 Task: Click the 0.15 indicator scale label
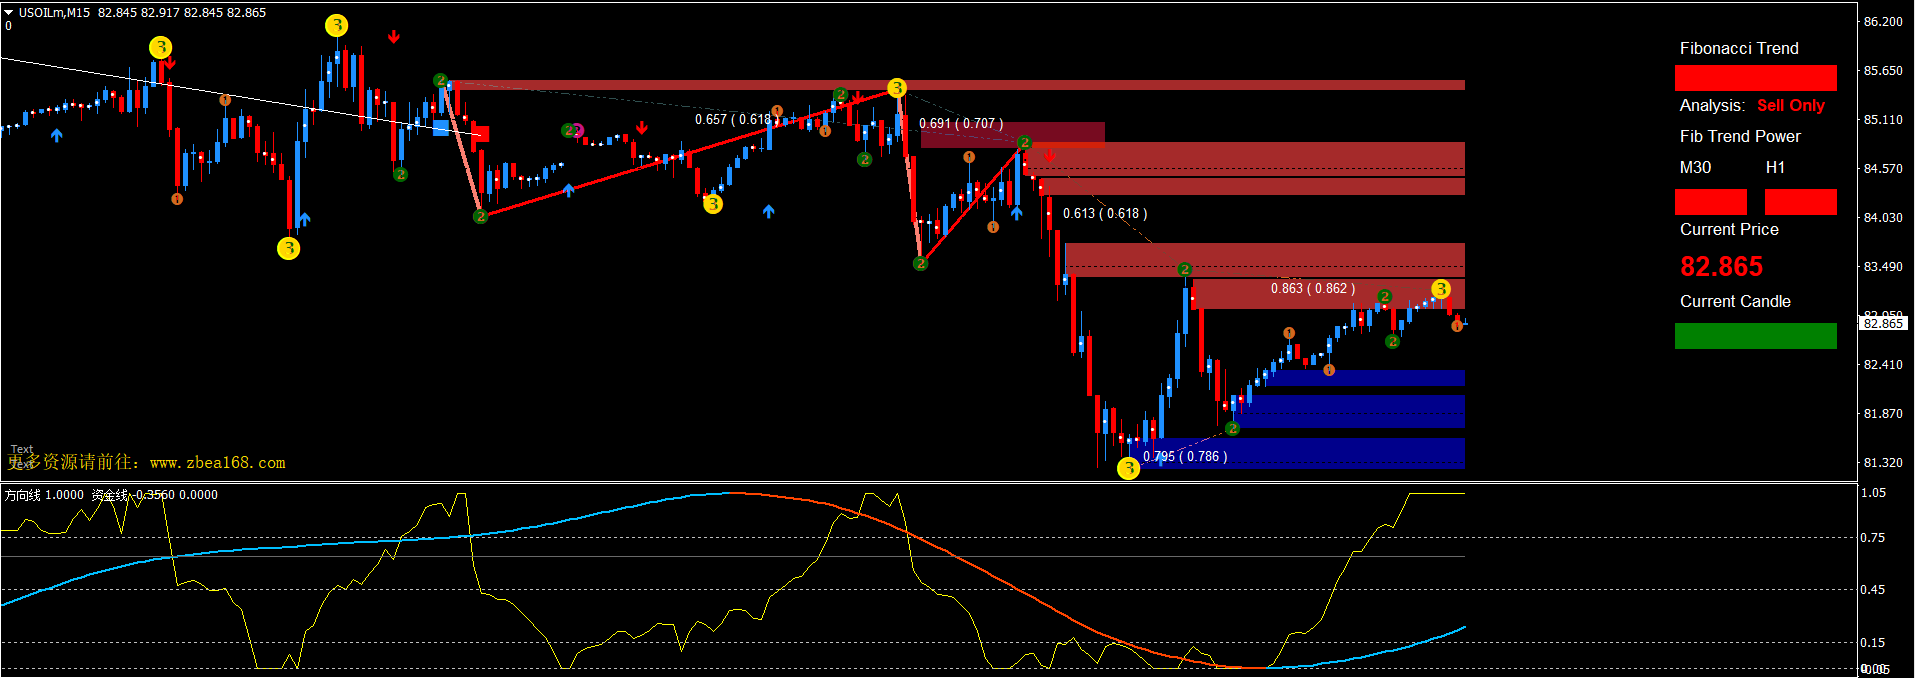pyautogui.click(x=1874, y=642)
